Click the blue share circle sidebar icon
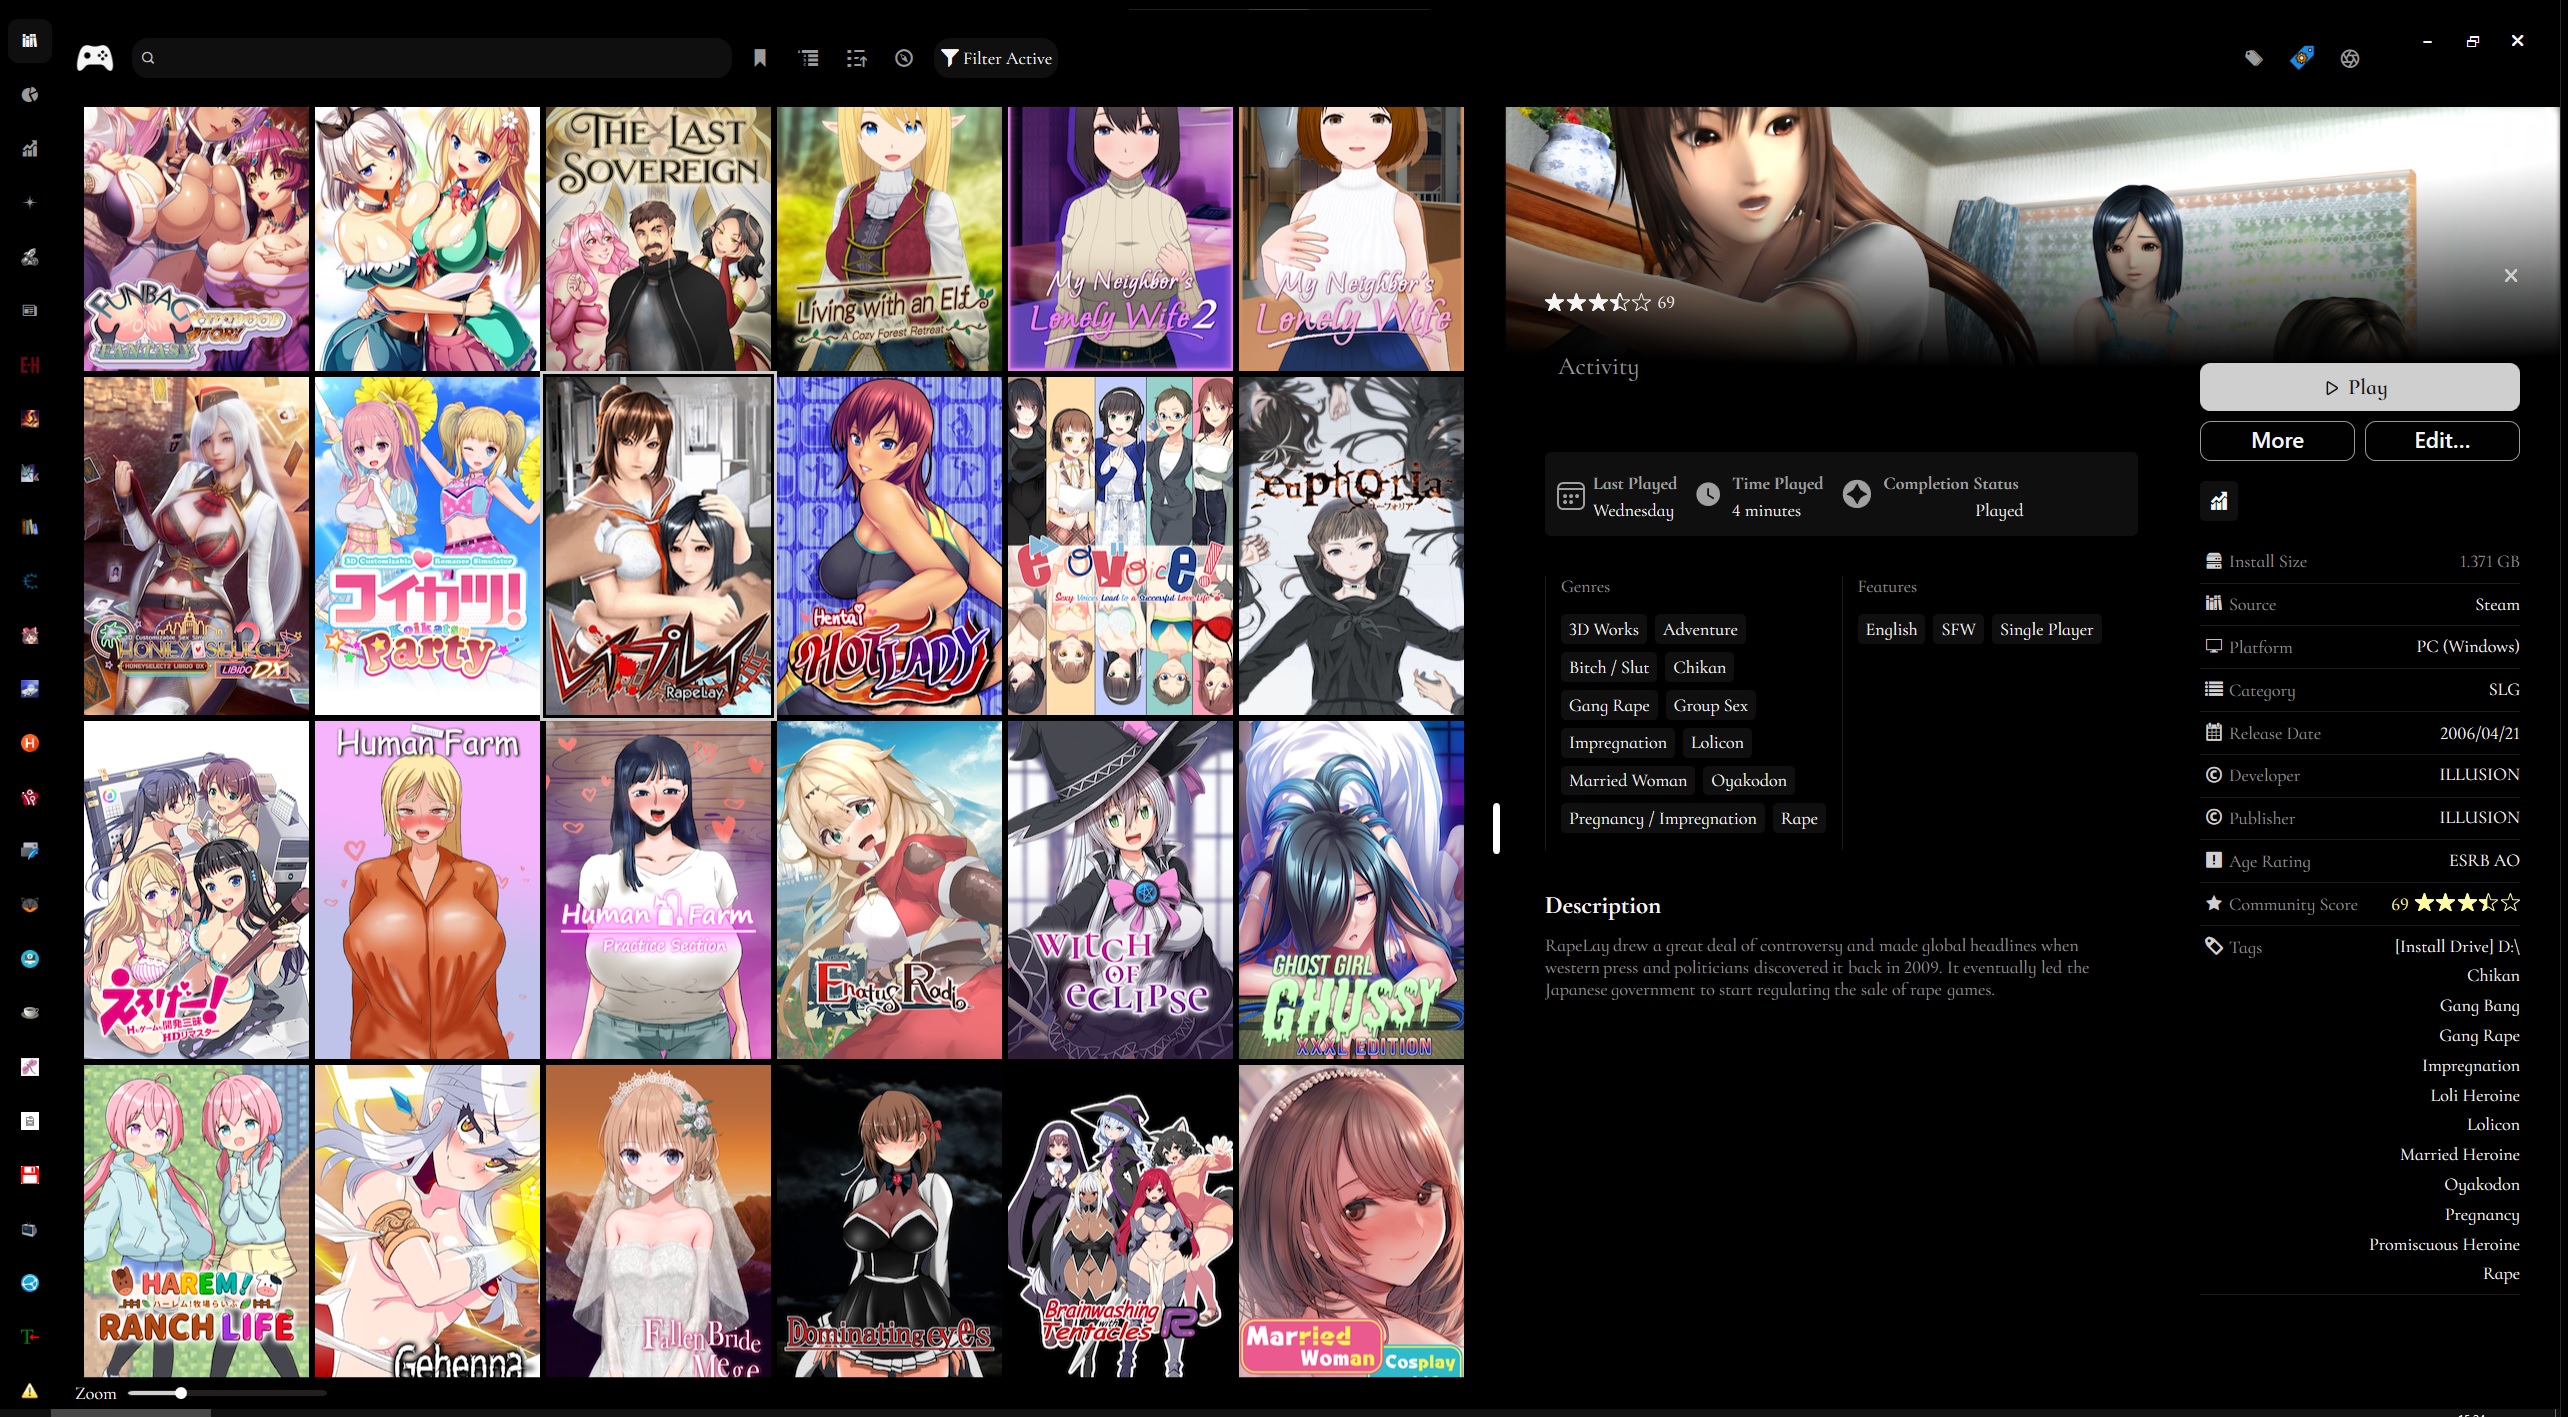 coord(30,1283)
